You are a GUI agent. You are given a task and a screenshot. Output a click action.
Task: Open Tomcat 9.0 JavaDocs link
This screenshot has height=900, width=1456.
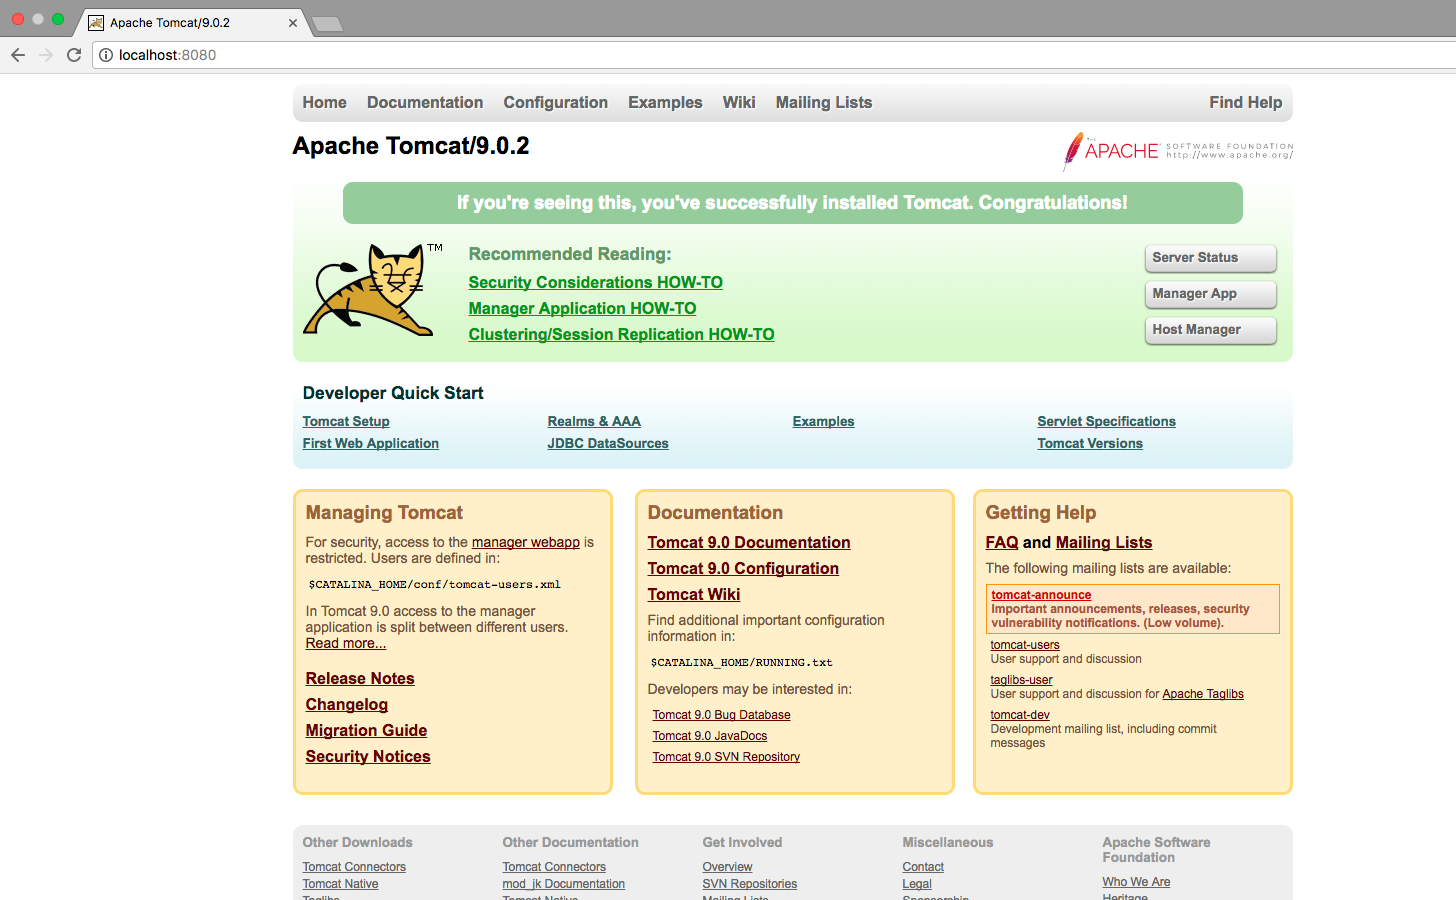(x=710, y=736)
